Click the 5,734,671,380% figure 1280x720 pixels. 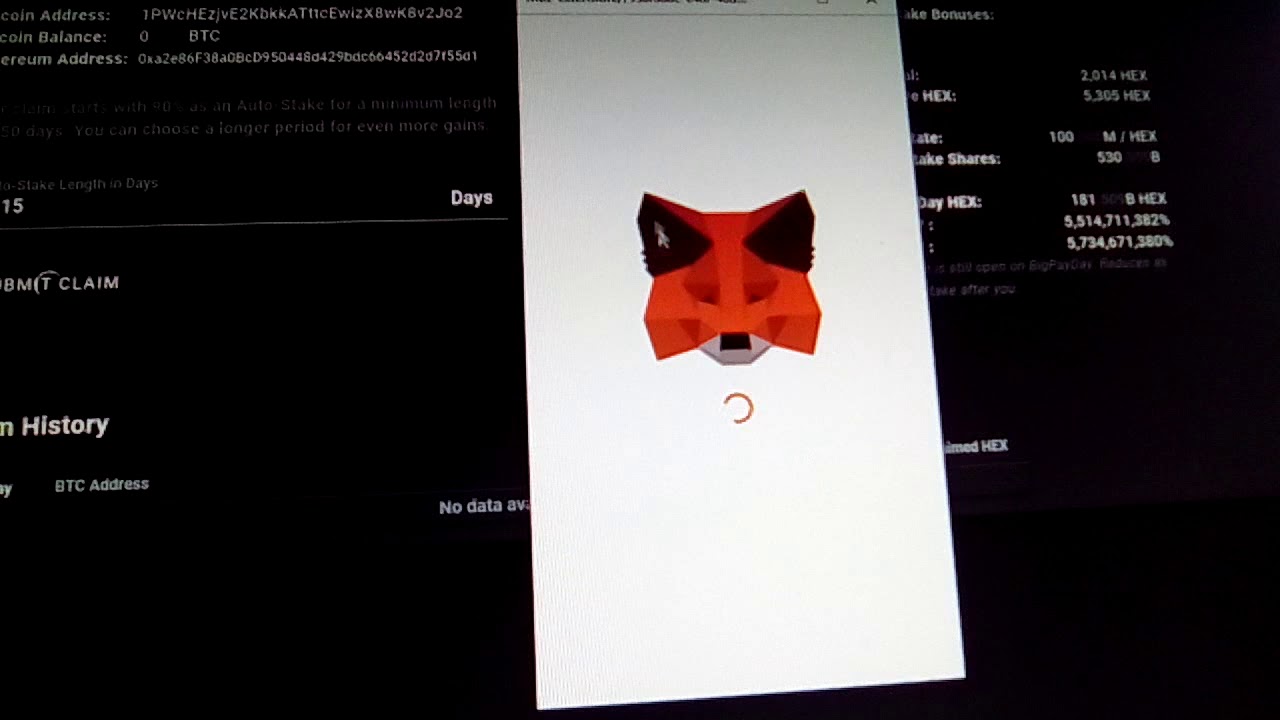pos(1119,242)
